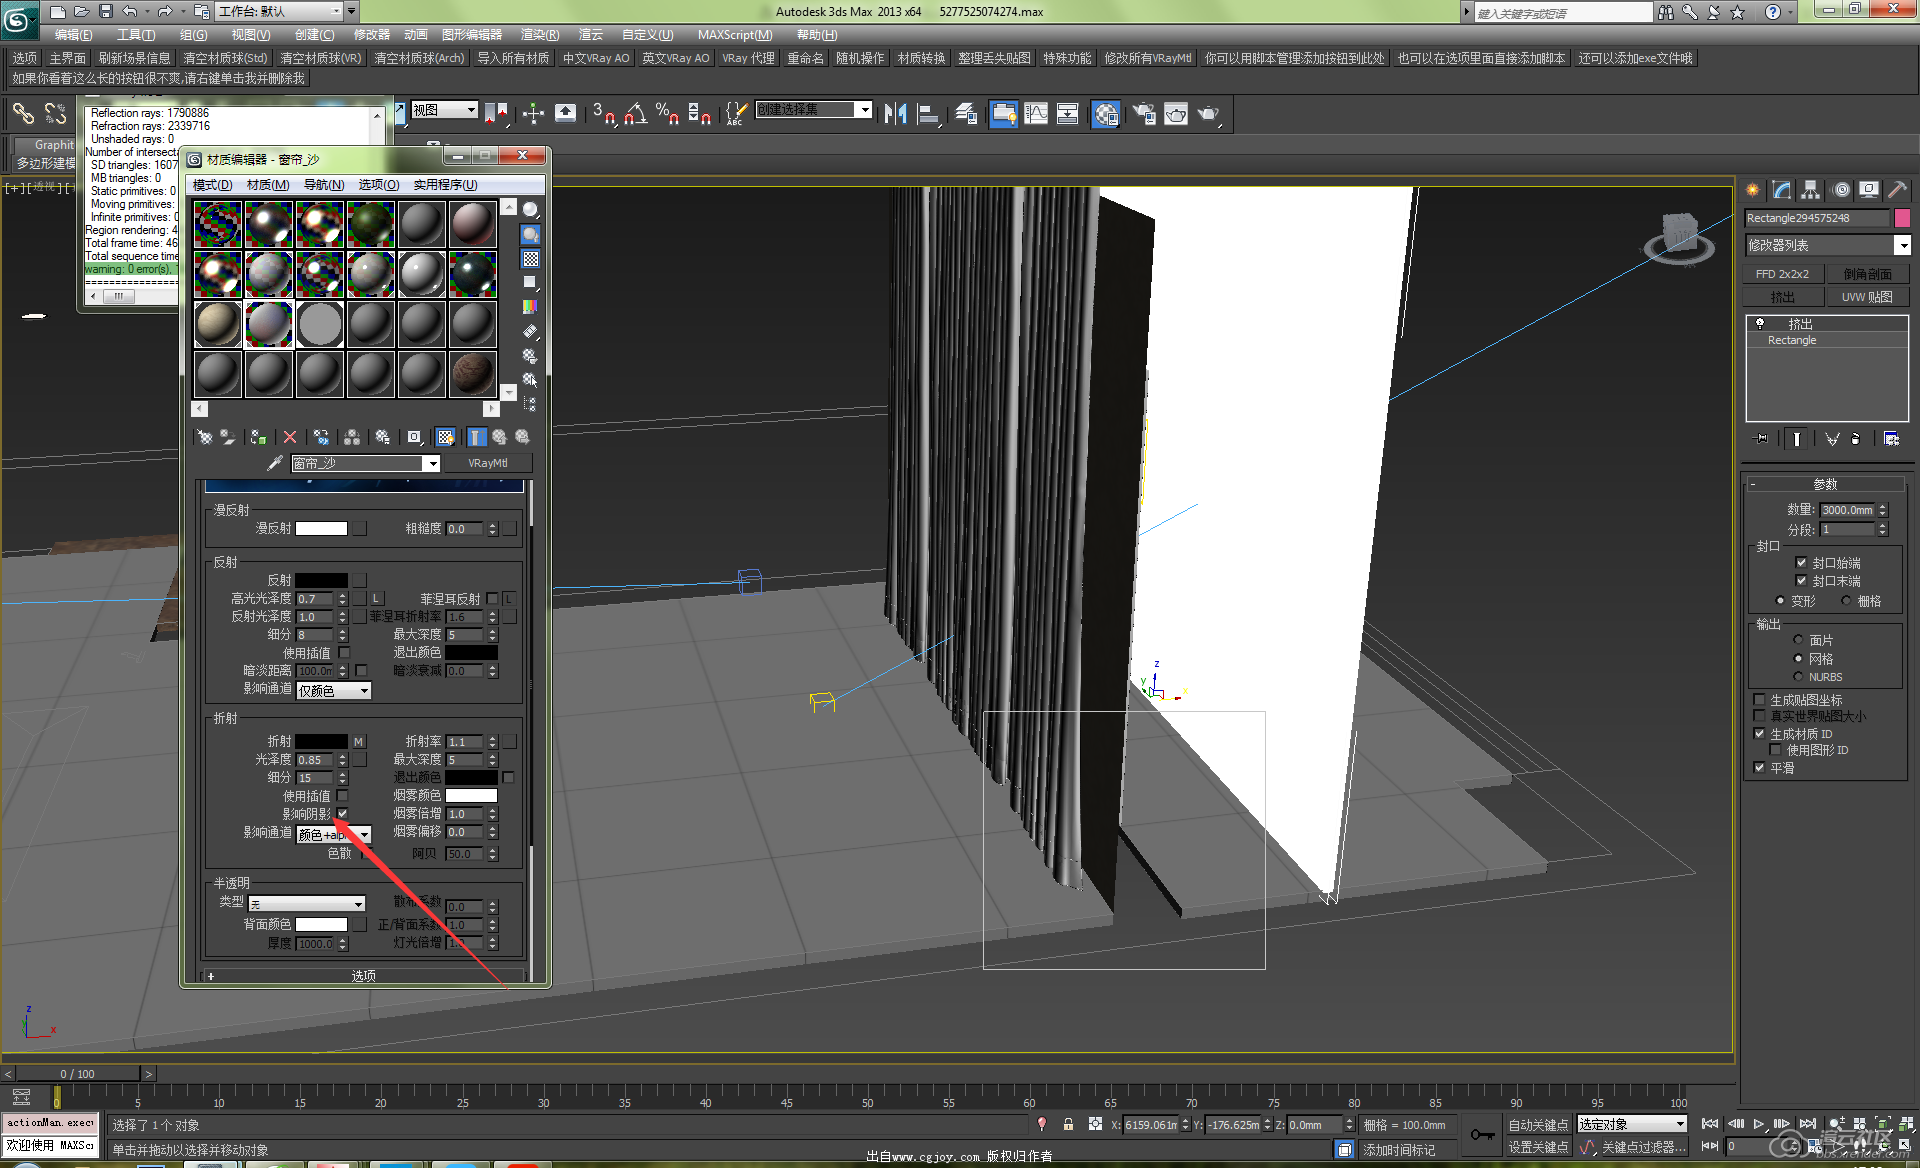Click Get Material icon in Material Editor

point(205,437)
